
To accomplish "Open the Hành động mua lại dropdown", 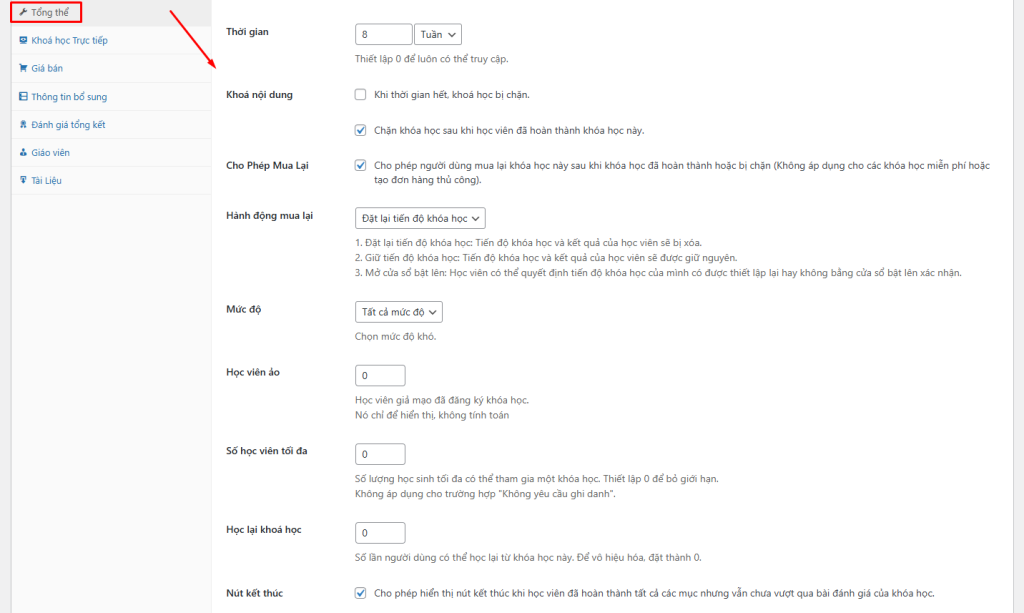I will click(x=420, y=218).
